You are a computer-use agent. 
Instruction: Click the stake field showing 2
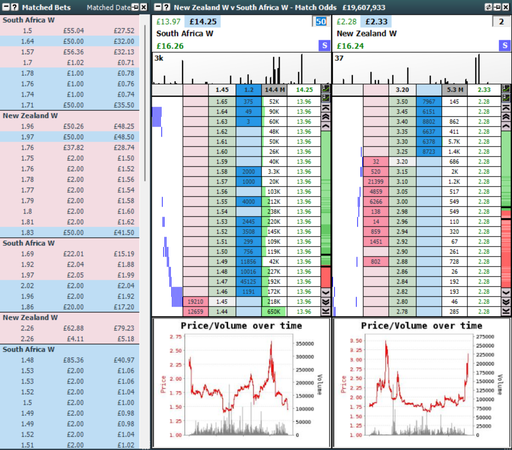501,22
